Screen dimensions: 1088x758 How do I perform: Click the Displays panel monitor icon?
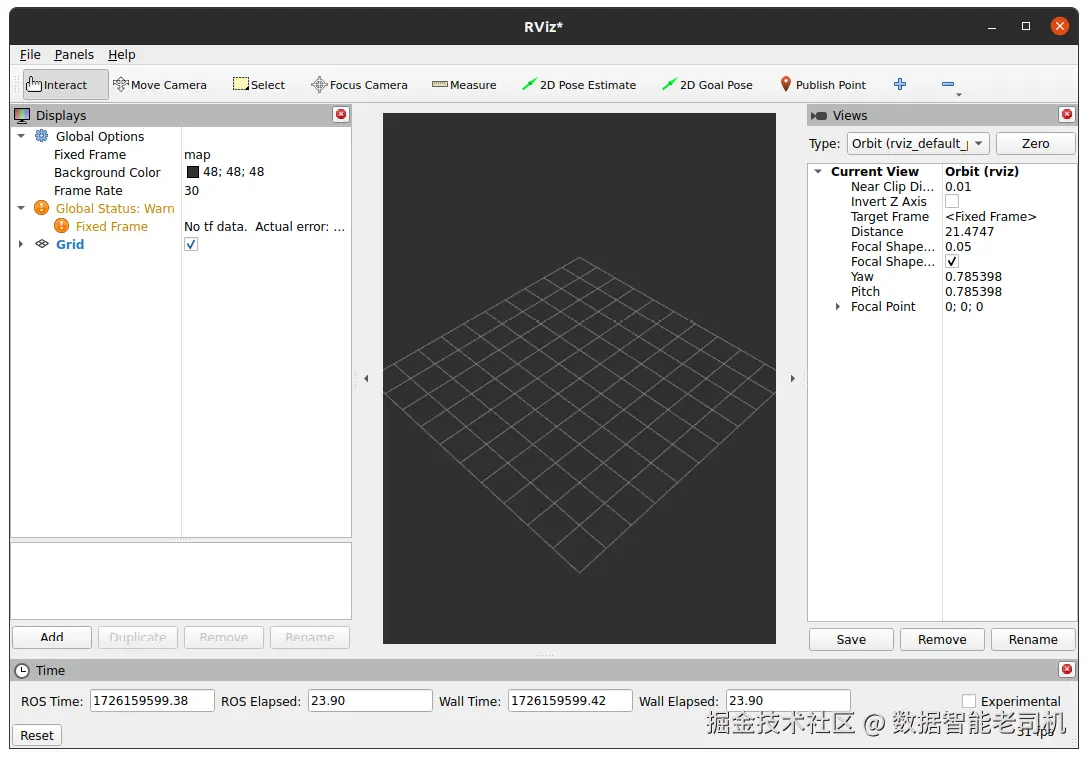[22, 115]
